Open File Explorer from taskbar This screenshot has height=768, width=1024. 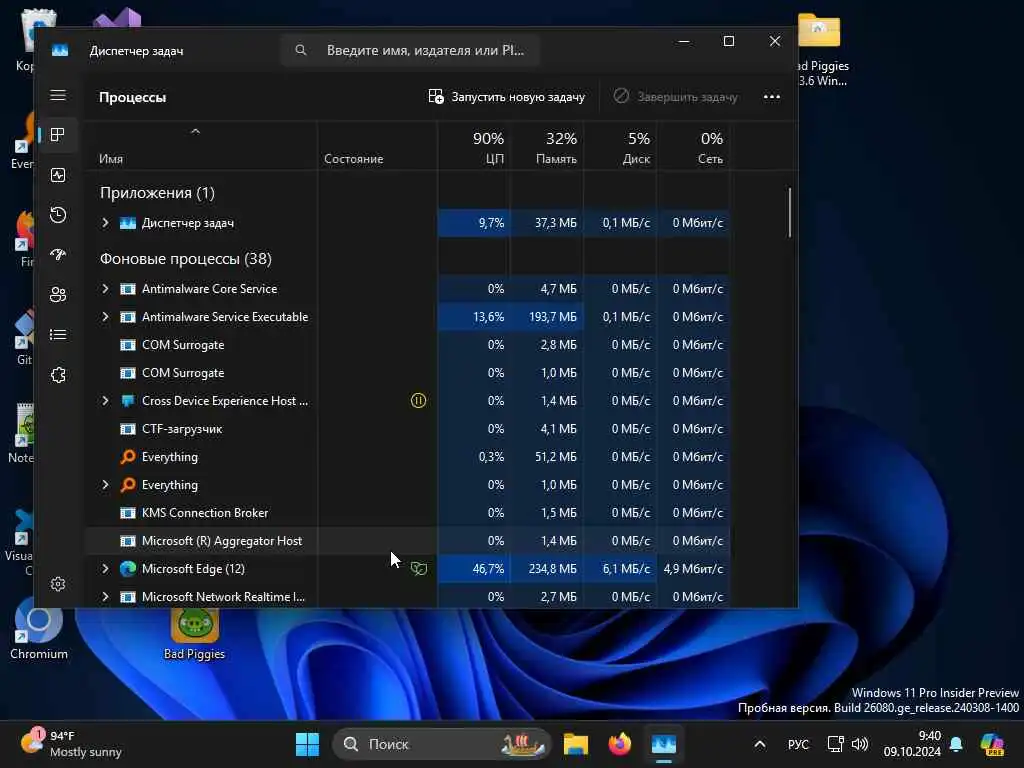[576, 744]
